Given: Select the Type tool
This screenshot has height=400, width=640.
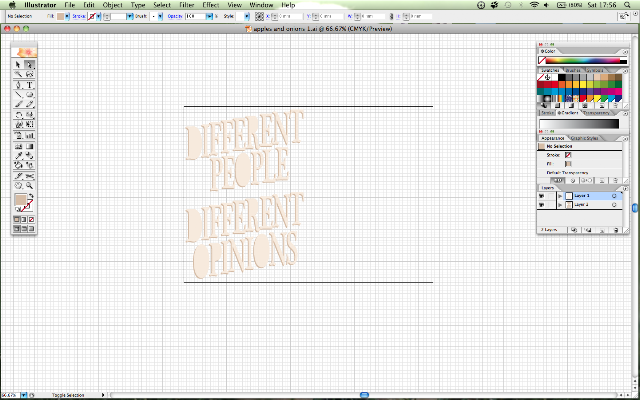Looking at the screenshot, I should (x=29, y=85).
